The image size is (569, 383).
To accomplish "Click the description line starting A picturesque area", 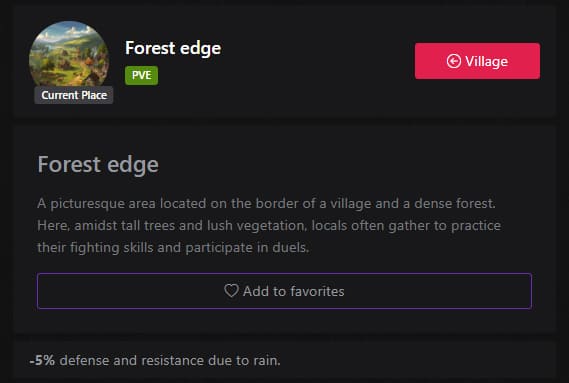I will (x=266, y=203).
